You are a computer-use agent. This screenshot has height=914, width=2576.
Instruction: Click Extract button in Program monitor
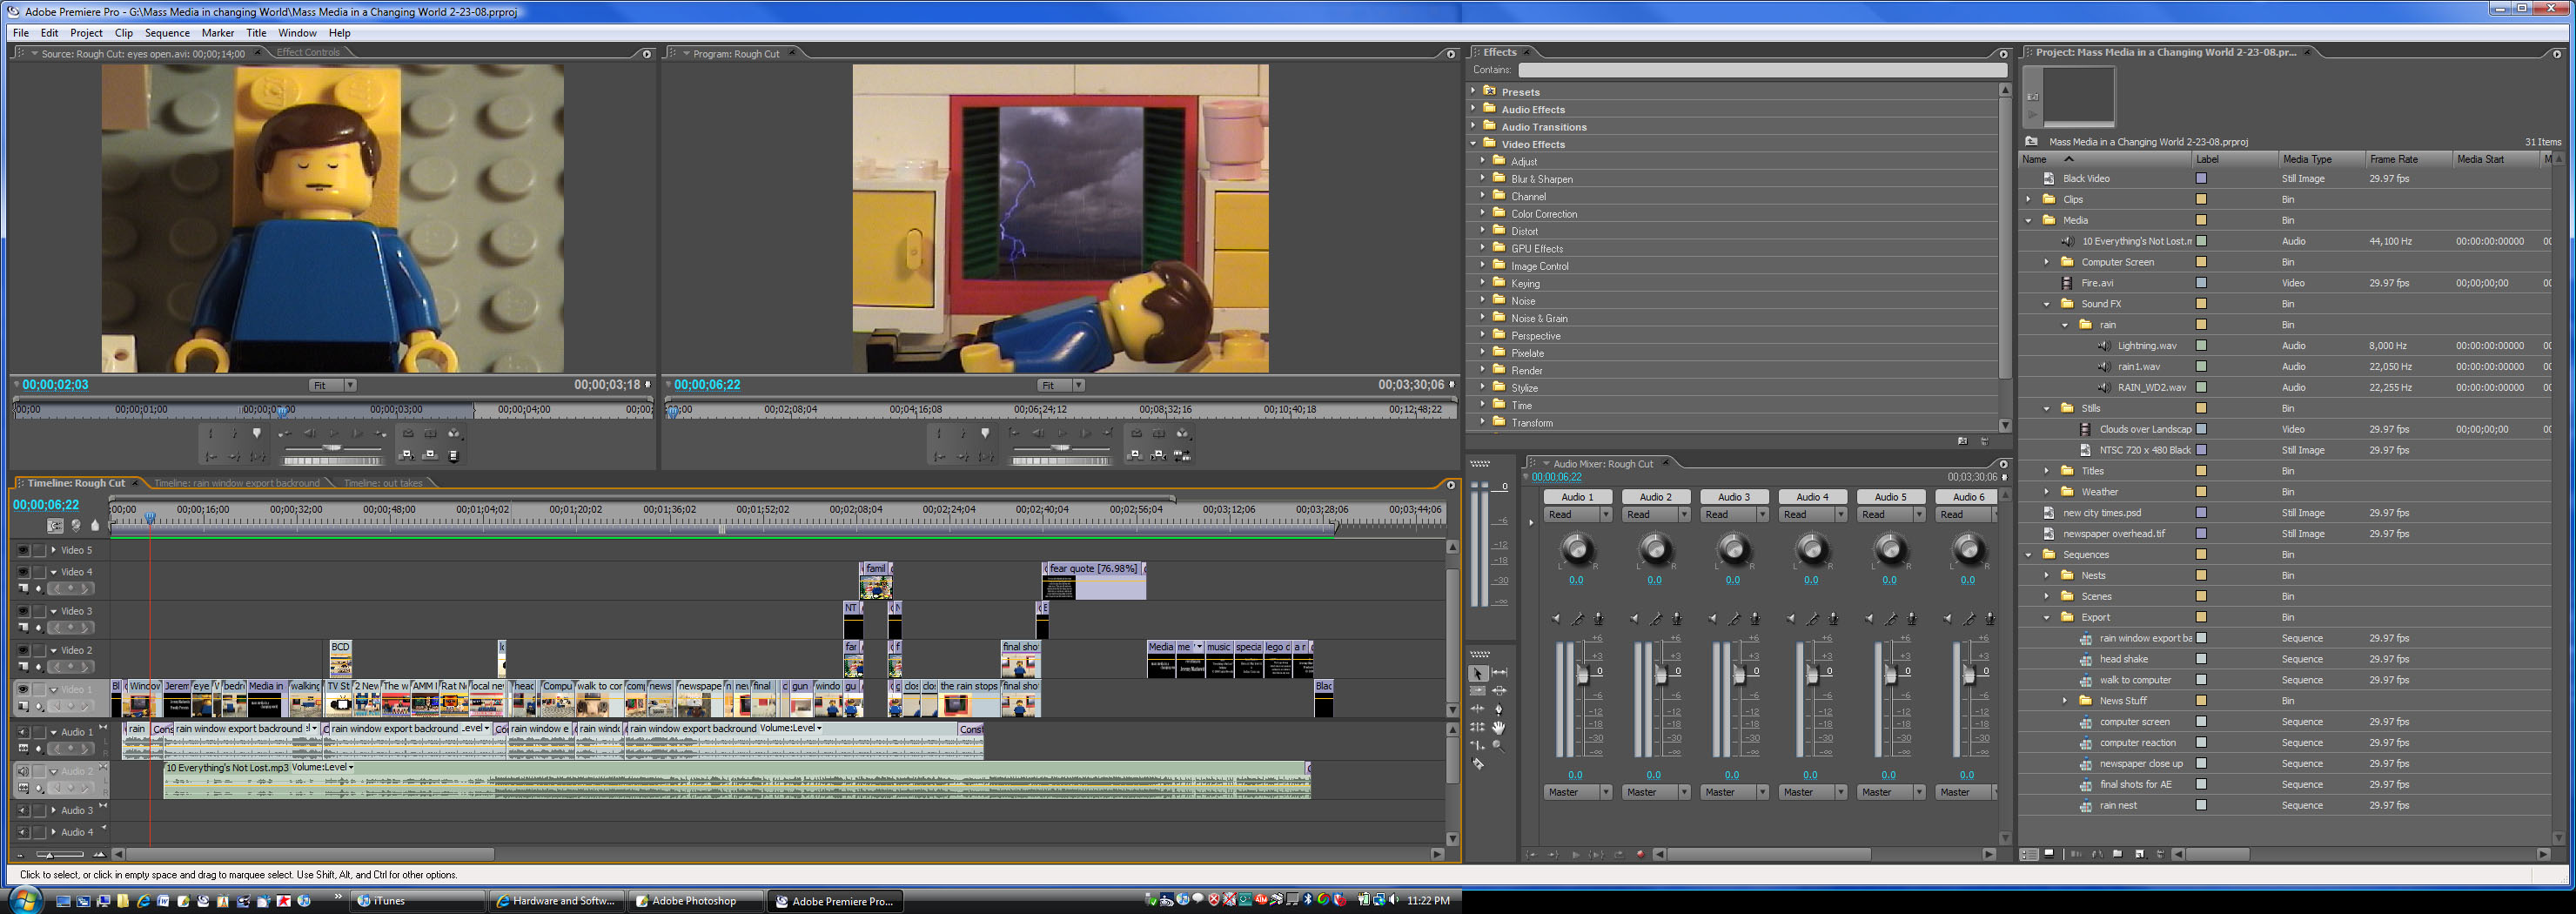click(x=1158, y=456)
